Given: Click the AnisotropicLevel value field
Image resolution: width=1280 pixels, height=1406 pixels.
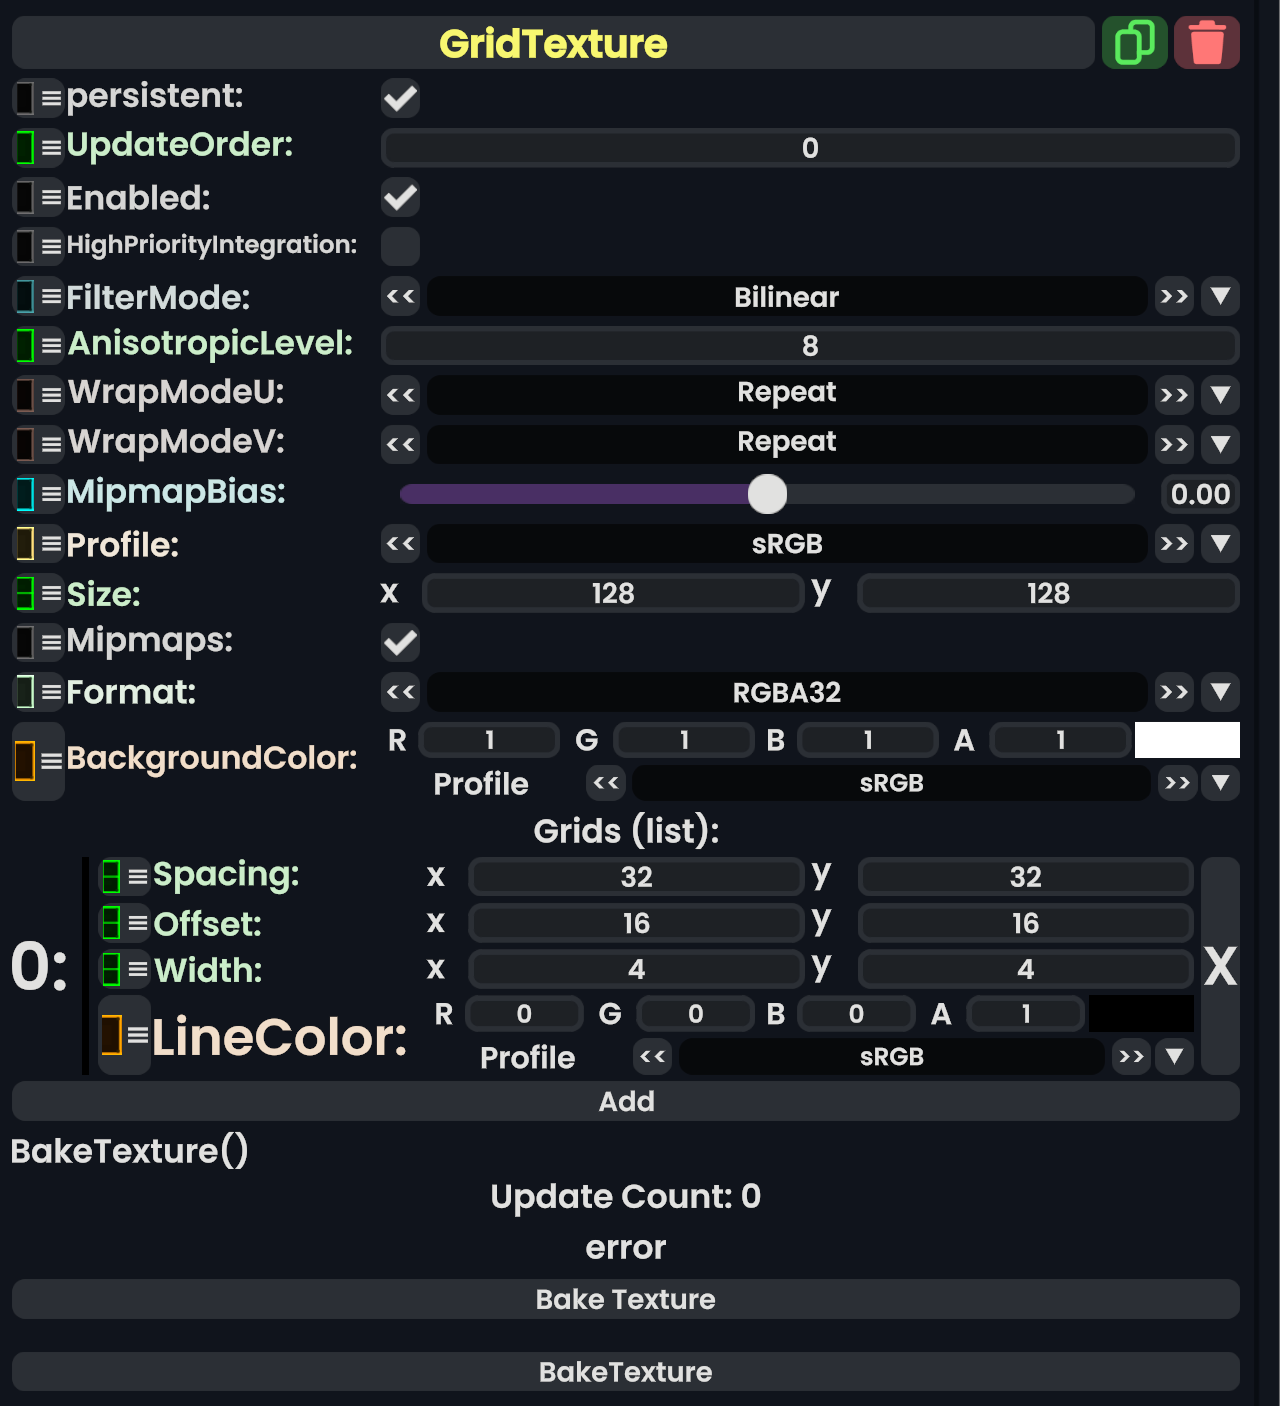Looking at the screenshot, I should (810, 346).
